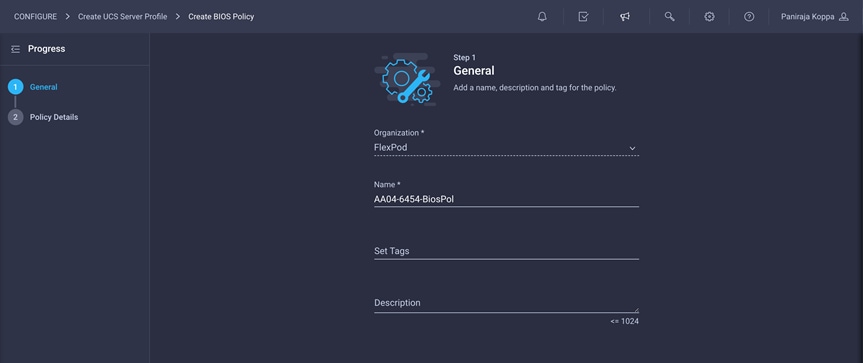863x363 pixels.
Task: Click the '<= 1024' character limit text
Action: [x=625, y=321]
